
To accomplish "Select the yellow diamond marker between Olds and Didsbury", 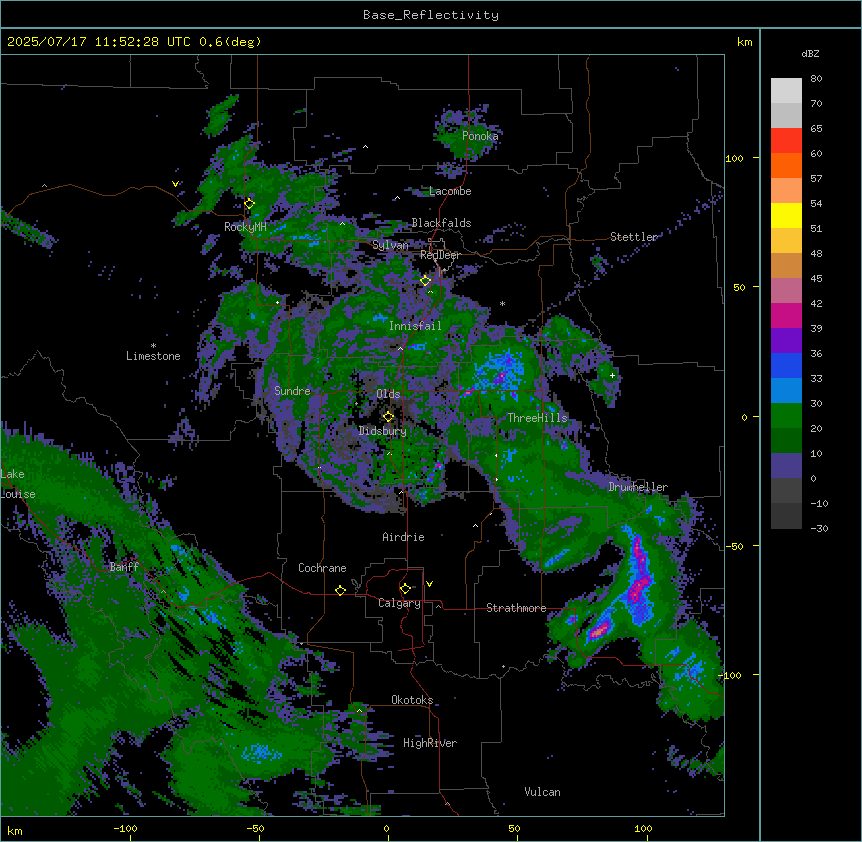I will point(388,417).
